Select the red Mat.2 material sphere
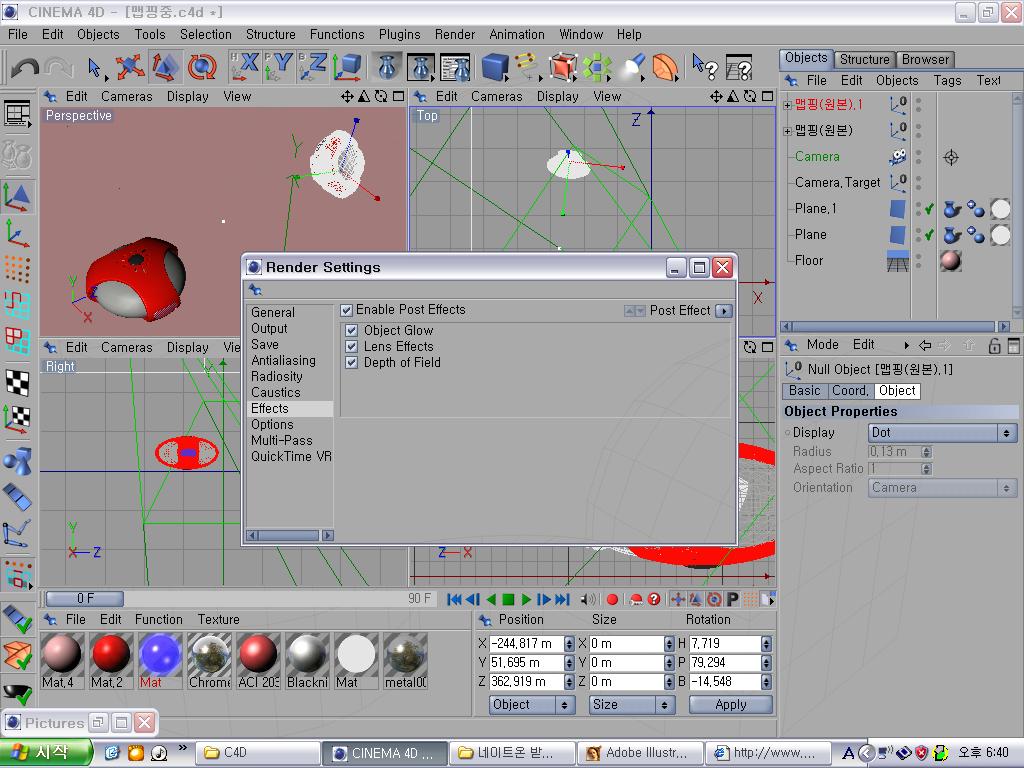 tap(111, 653)
